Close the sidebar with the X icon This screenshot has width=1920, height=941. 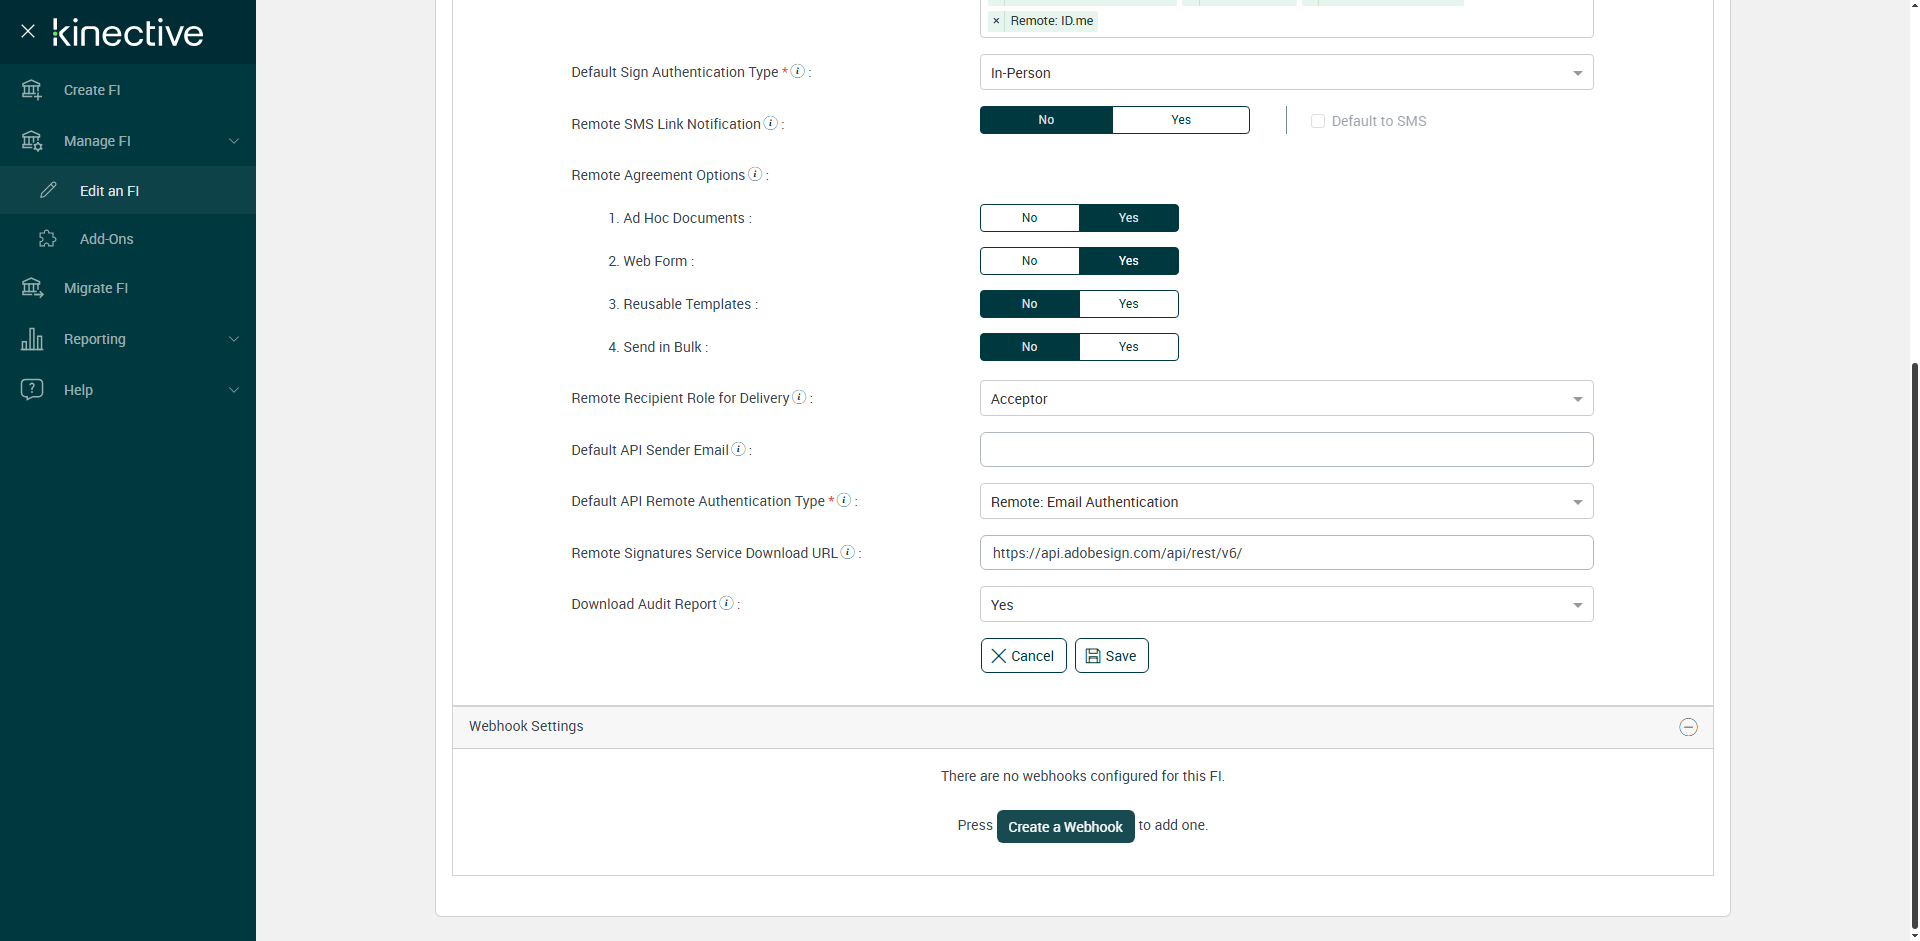point(28,31)
